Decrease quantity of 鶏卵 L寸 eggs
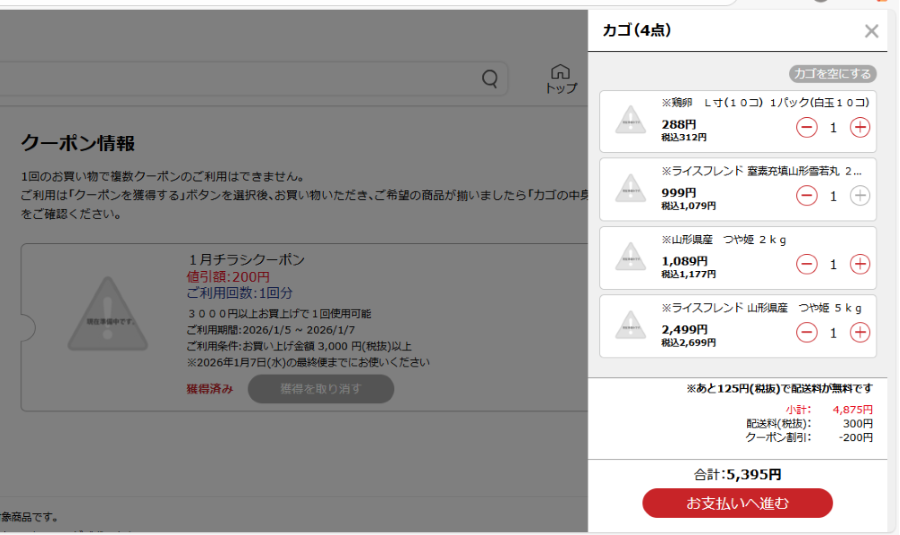This screenshot has width=900, height=535. (806, 128)
